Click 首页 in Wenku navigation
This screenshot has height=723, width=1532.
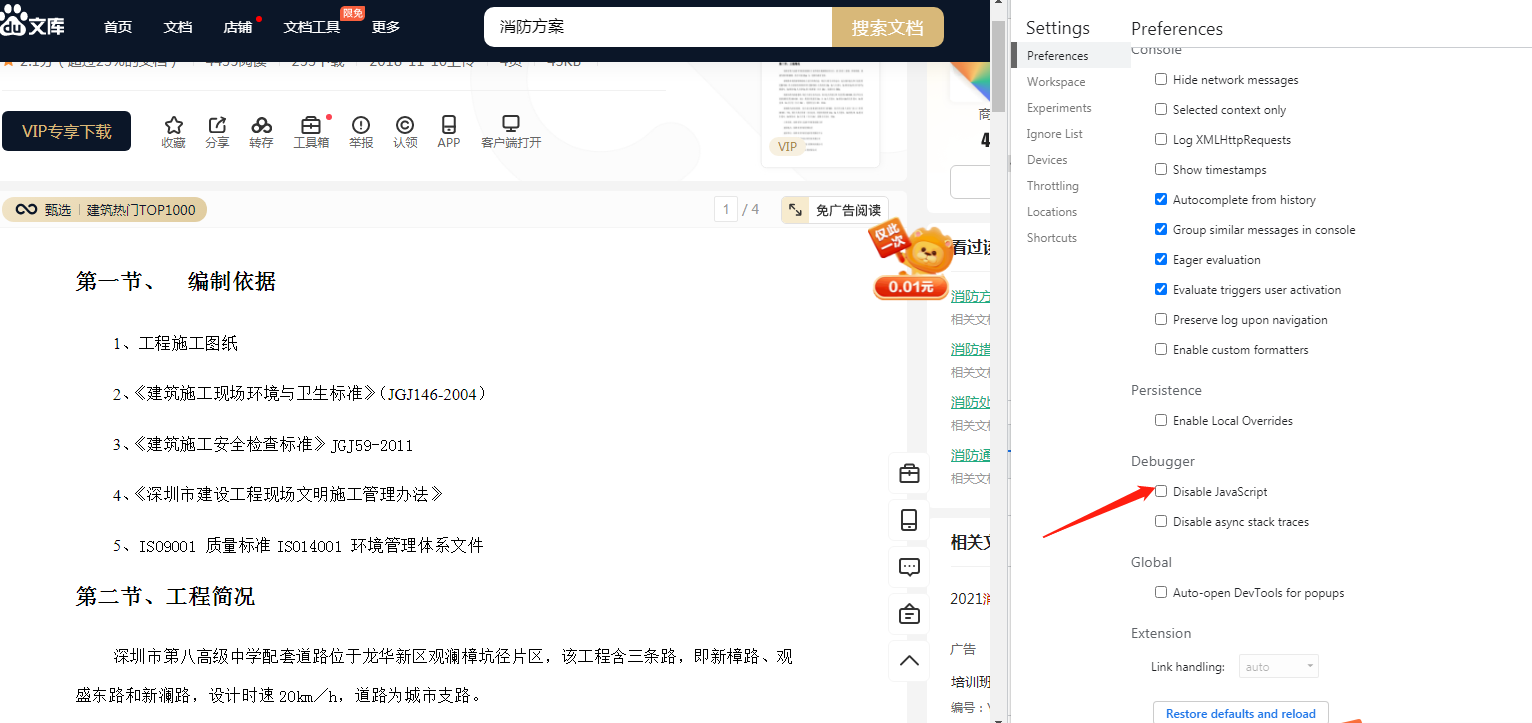pyautogui.click(x=118, y=27)
